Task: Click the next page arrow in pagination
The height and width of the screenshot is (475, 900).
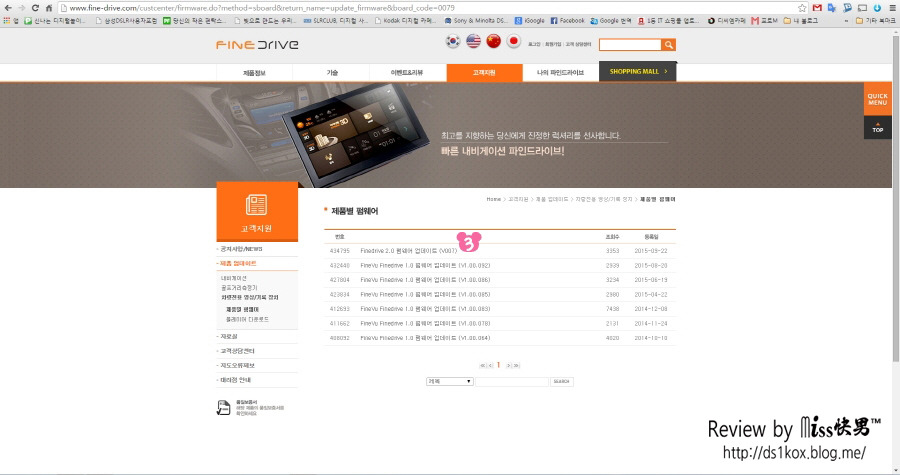Action: (x=509, y=365)
